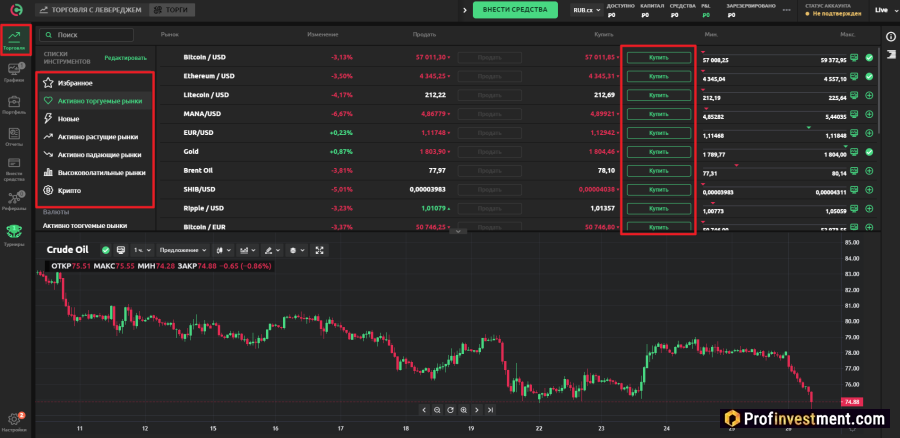
Task: Add Litecoin / USD to favorites with its plus
Action: pos(869,95)
